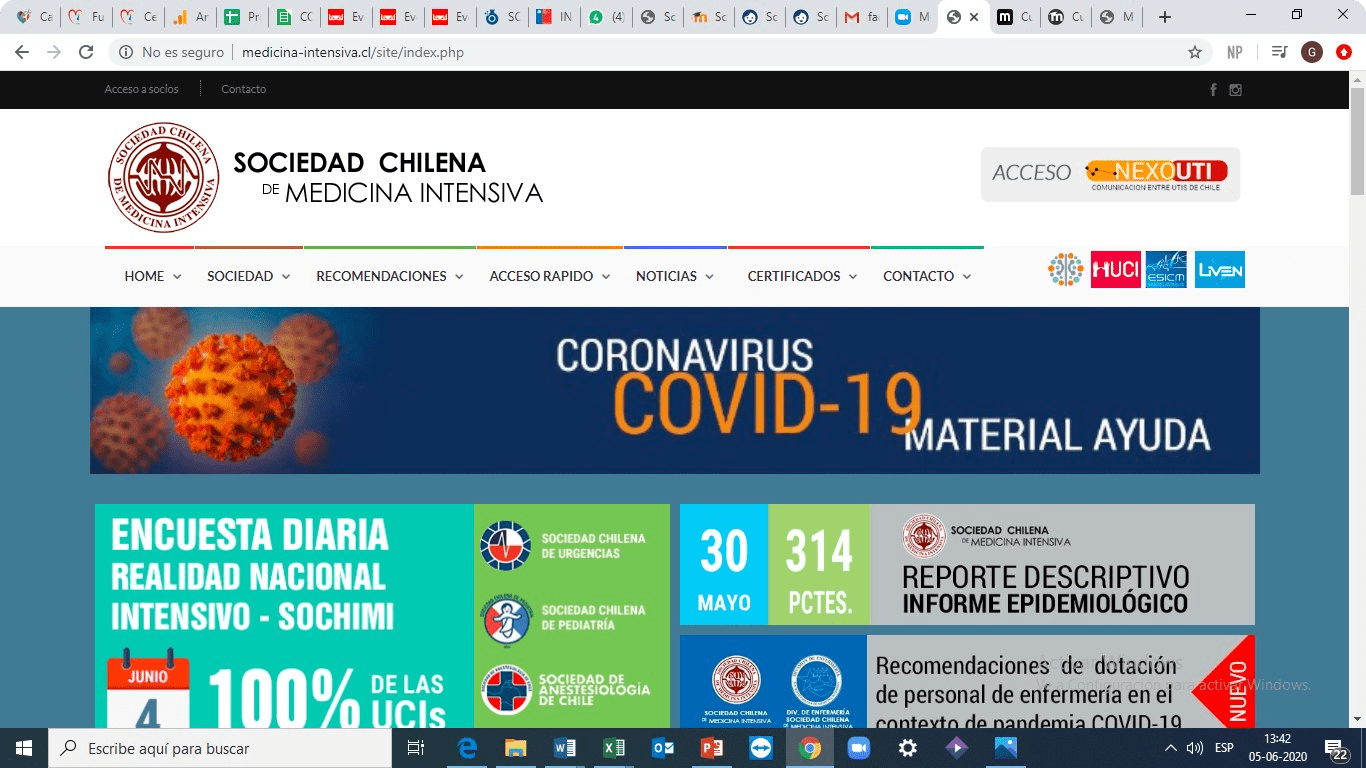Open Word from the taskbar
This screenshot has height=768, width=1366.
[565, 748]
